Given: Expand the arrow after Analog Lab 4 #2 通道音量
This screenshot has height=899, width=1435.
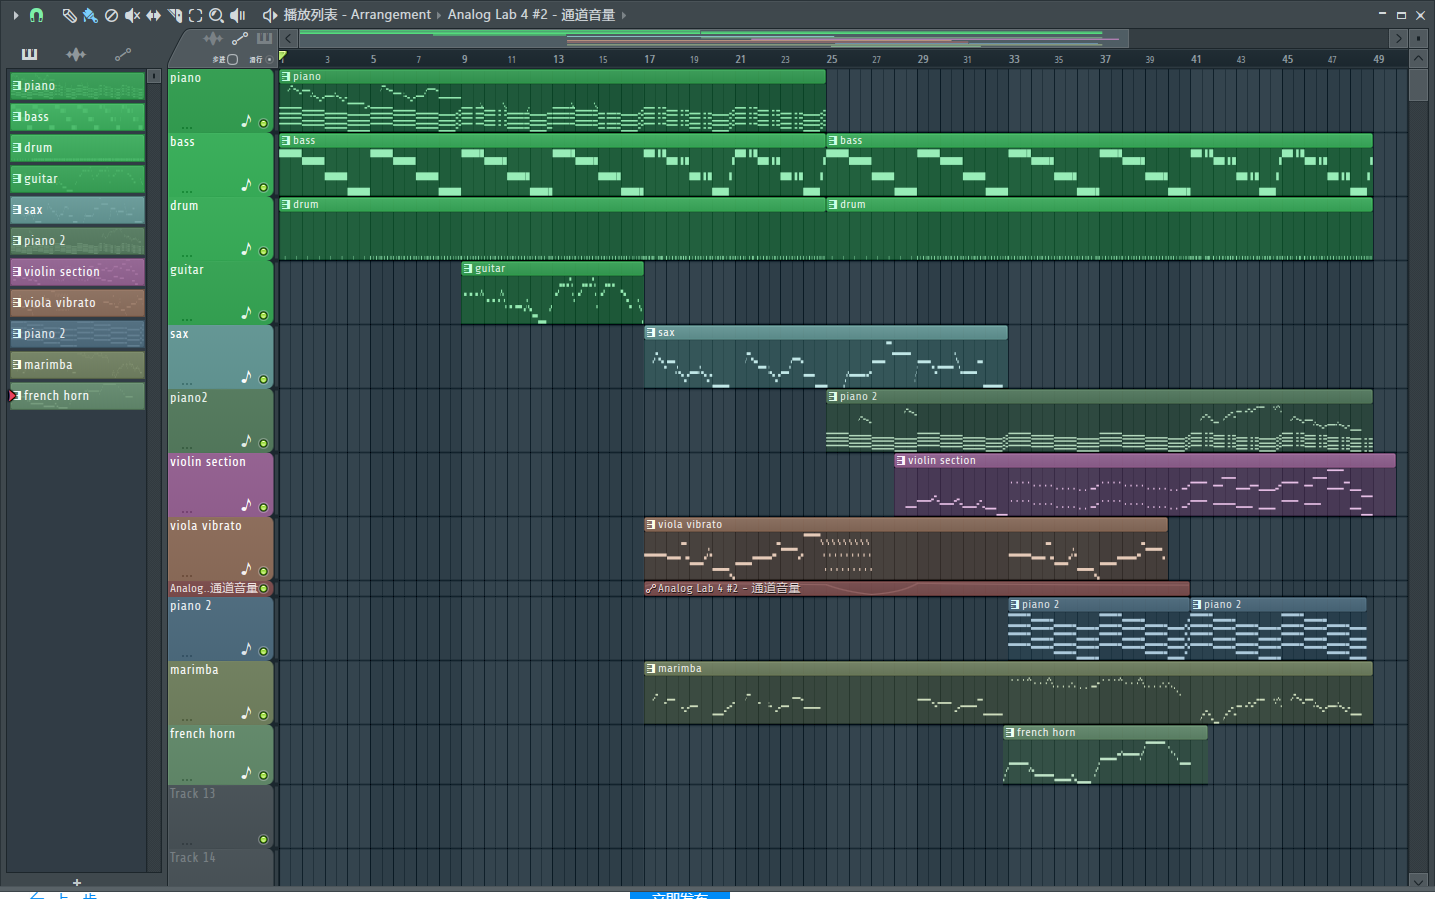Looking at the screenshot, I should tap(624, 15).
